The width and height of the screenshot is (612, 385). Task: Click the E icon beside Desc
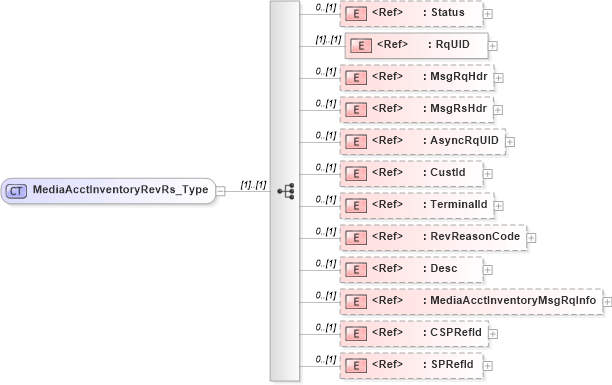coord(356,270)
